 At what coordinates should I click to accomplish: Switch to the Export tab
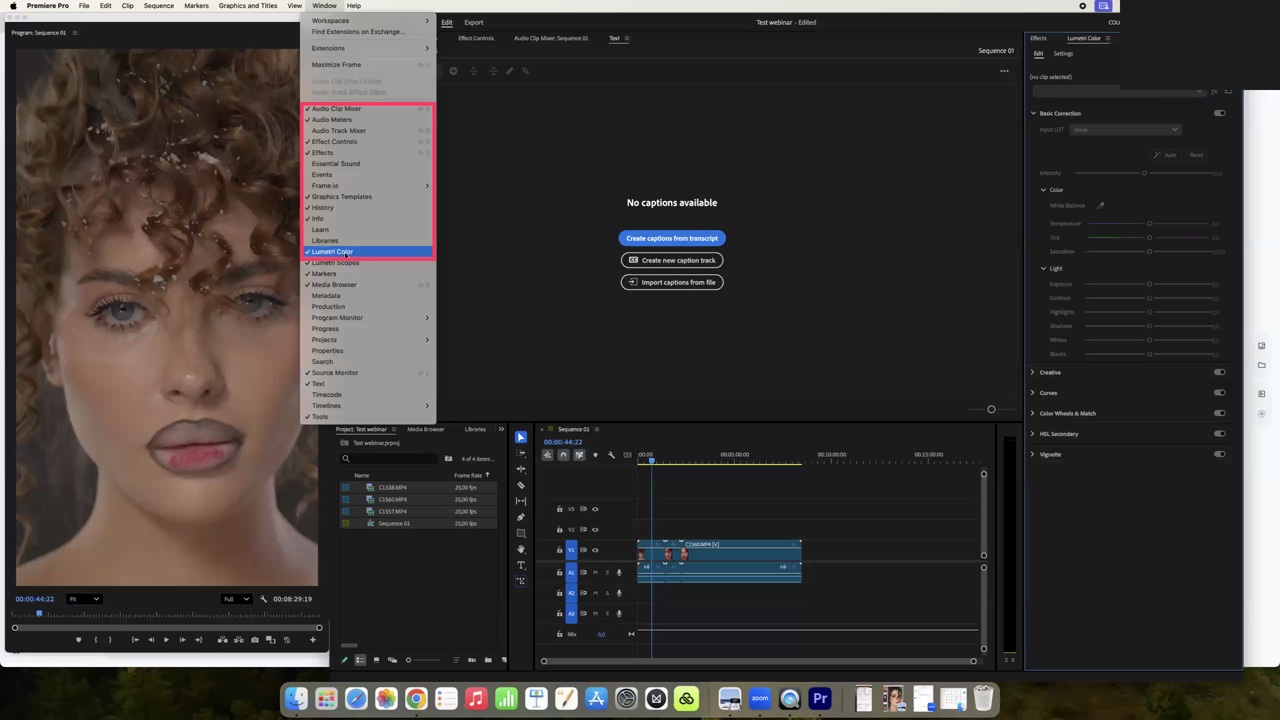coord(474,22)
